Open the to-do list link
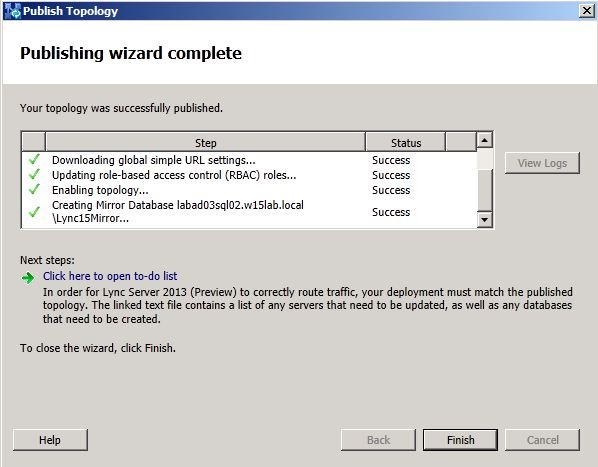Screen dimensions: 598x467 coord(110,276)
